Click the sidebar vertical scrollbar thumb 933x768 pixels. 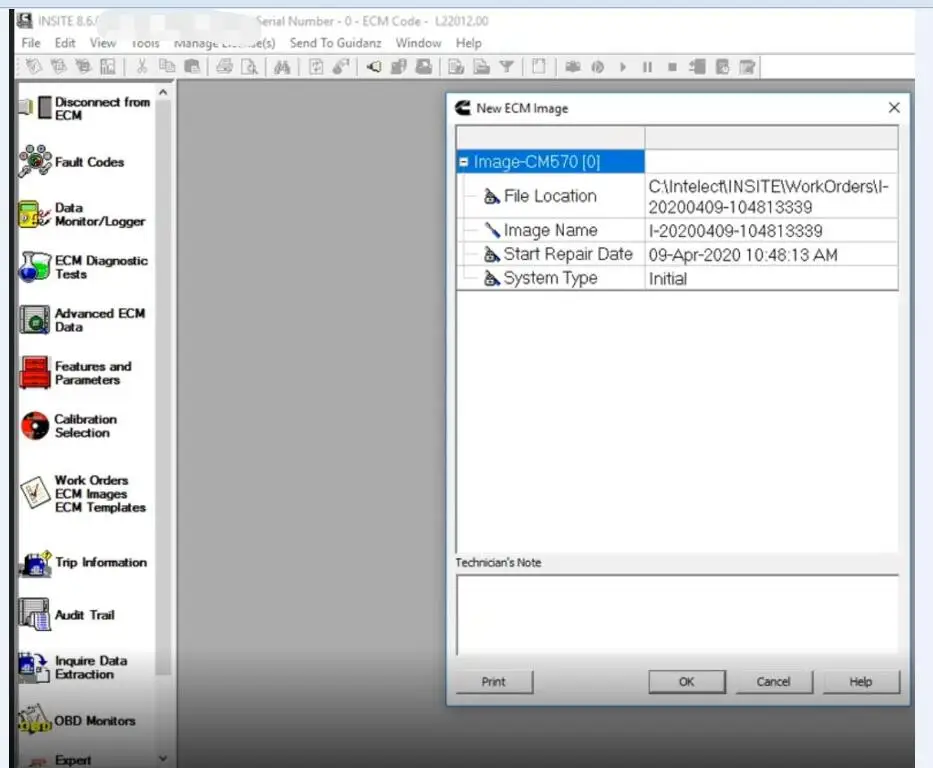click(x=163, y=387)
